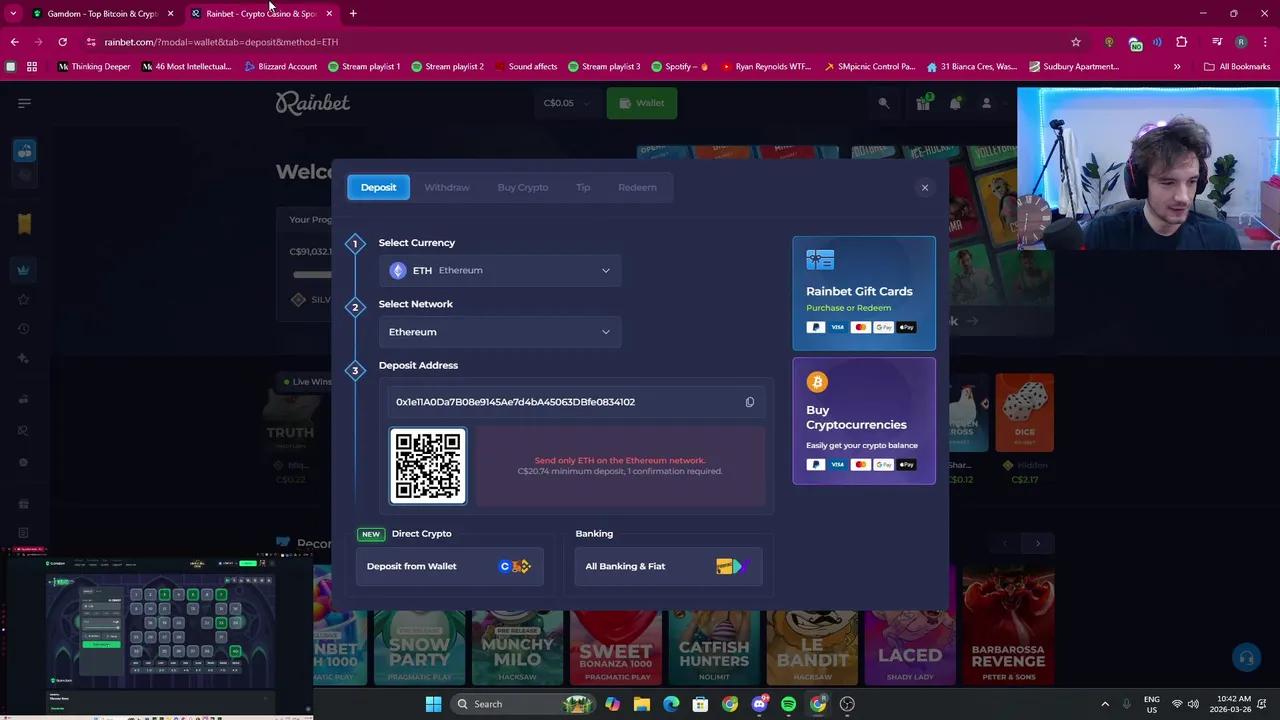Go back to the previous page

tap(14, 42)
